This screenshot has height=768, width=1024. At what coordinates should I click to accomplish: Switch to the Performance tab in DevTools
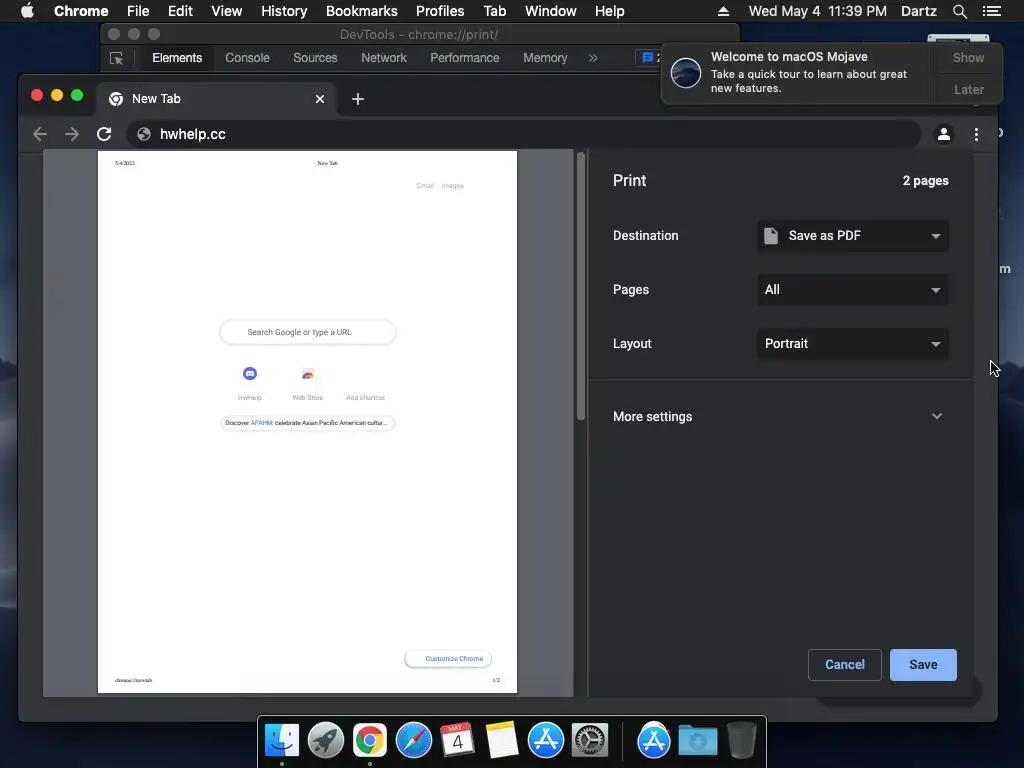[464, 58]
